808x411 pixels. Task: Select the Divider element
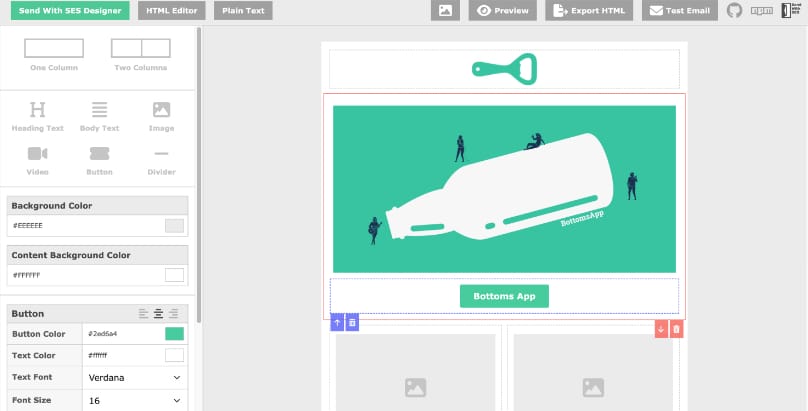tap(161, 161)
